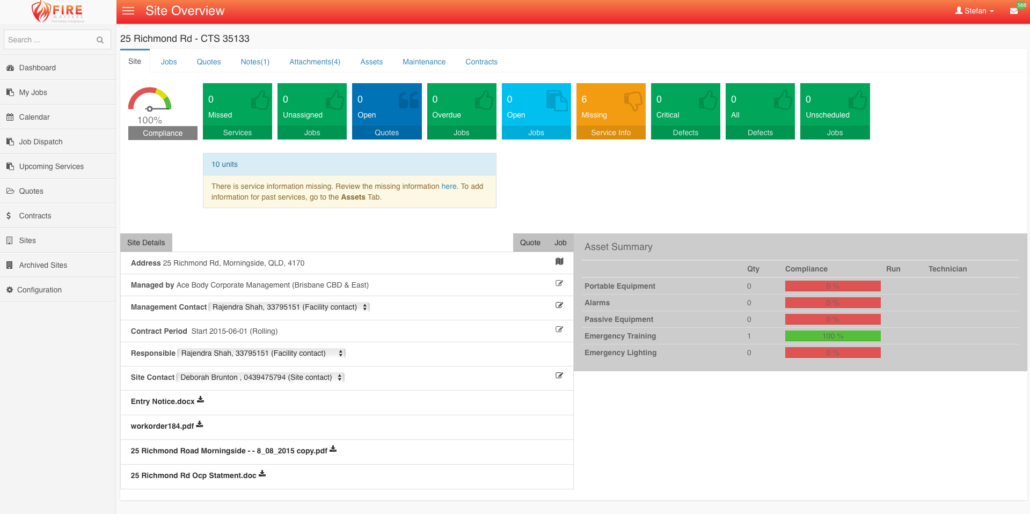1030x514 pixels.
Task: Open the mail notifications icon
Action: point(1013,11)
